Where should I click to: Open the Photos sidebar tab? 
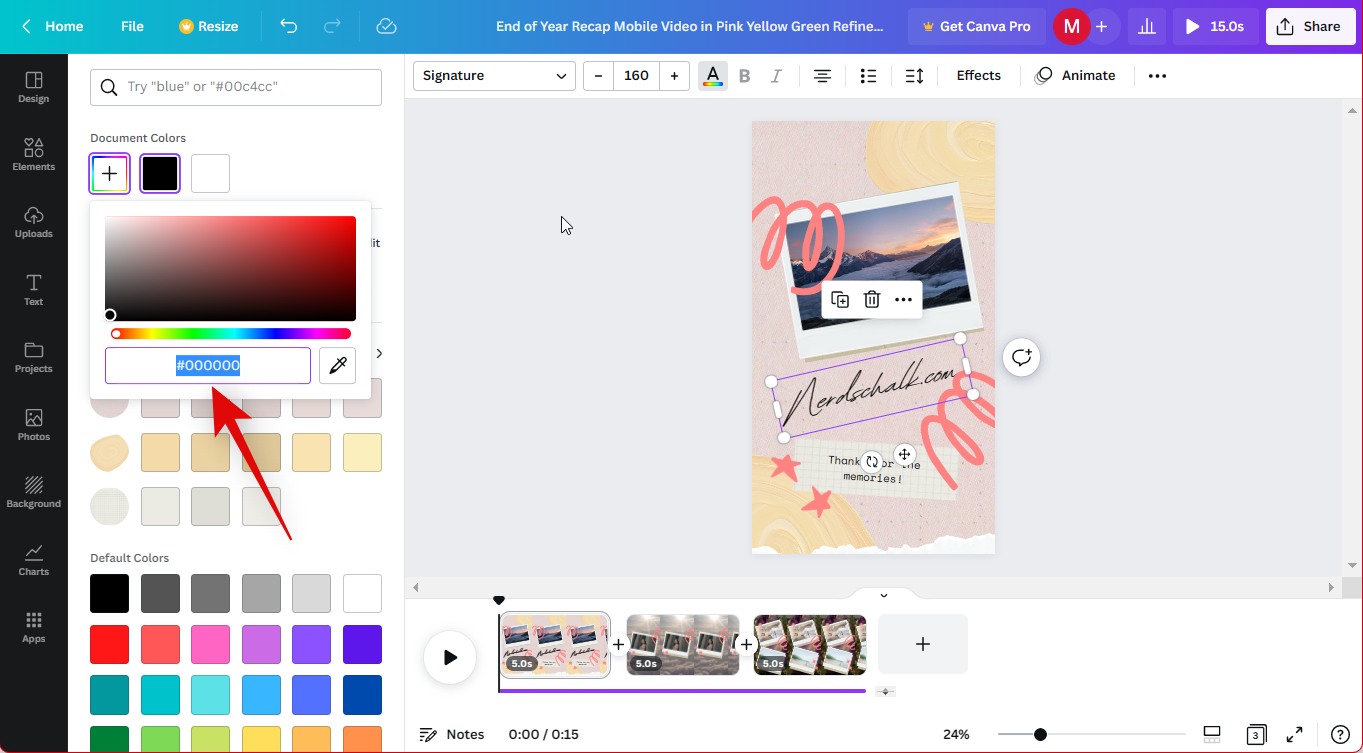pyautogui.click(x=33, y=424)
